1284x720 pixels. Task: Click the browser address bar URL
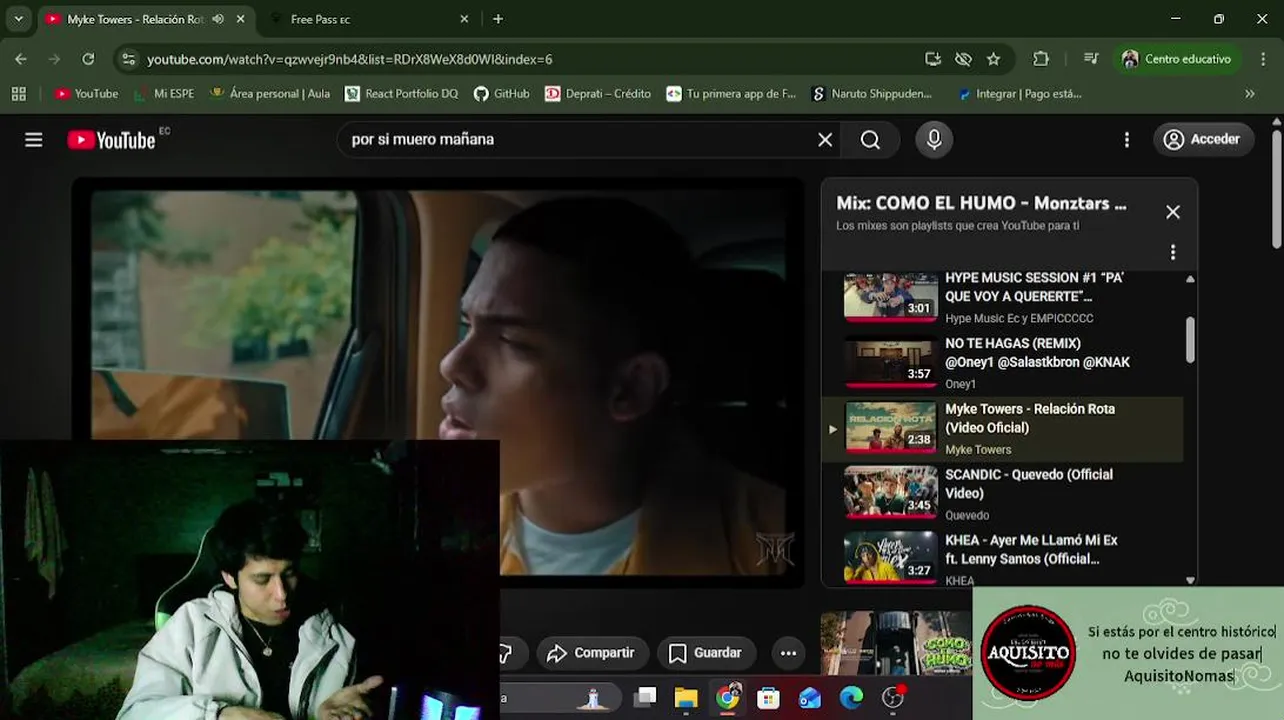pyautogui.click(x=349, y=59)
